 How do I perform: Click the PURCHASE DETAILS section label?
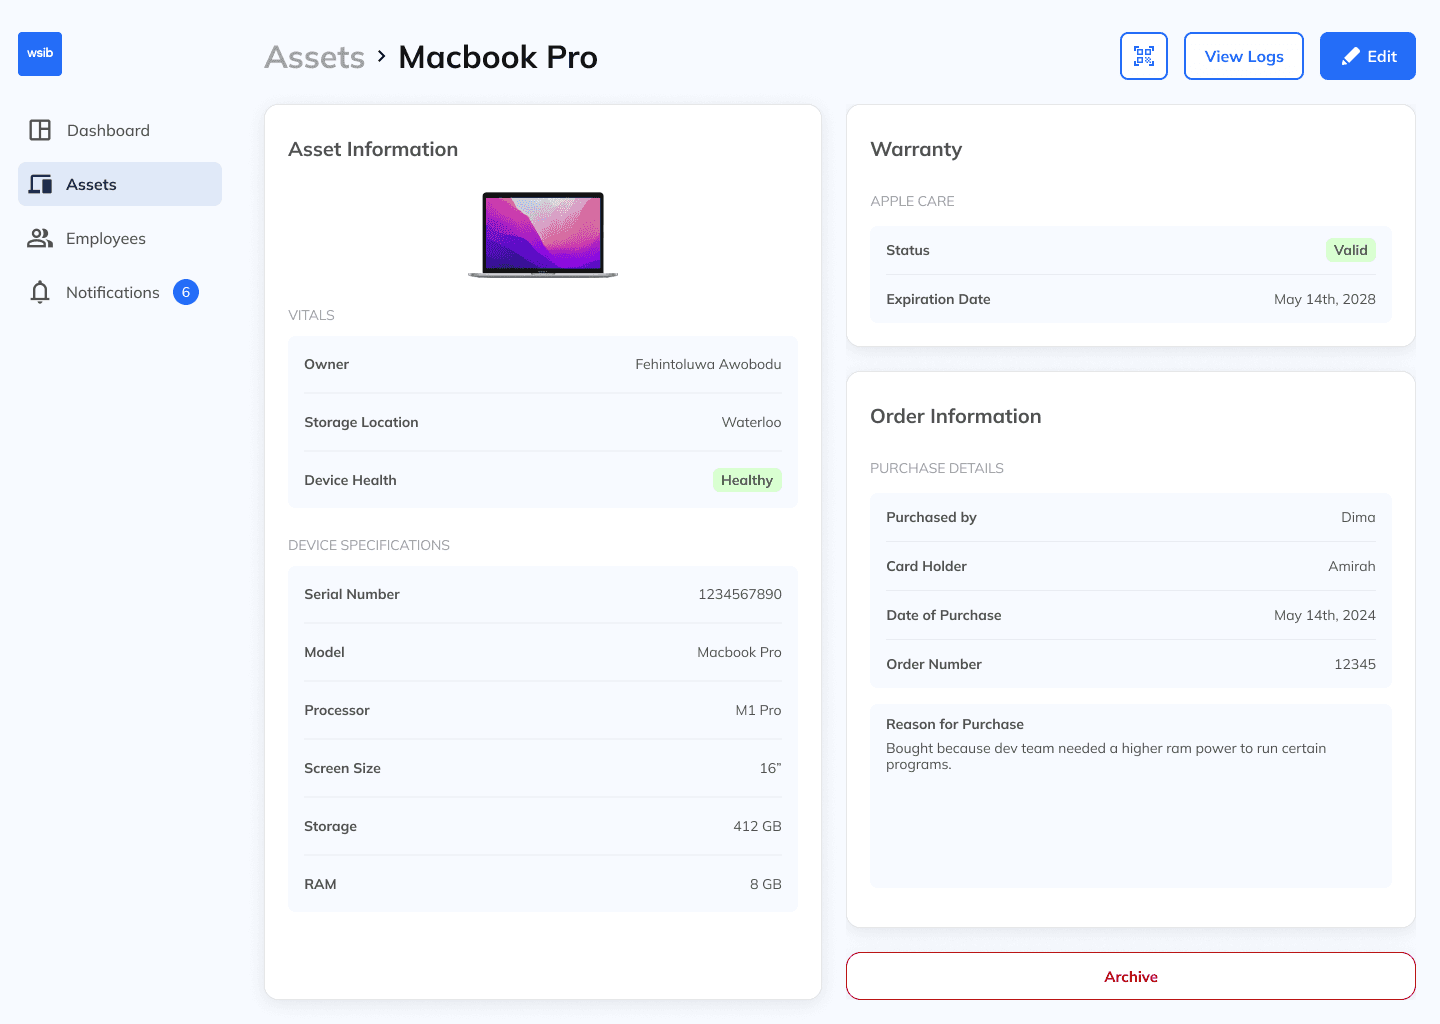click(x=937, y=468)
